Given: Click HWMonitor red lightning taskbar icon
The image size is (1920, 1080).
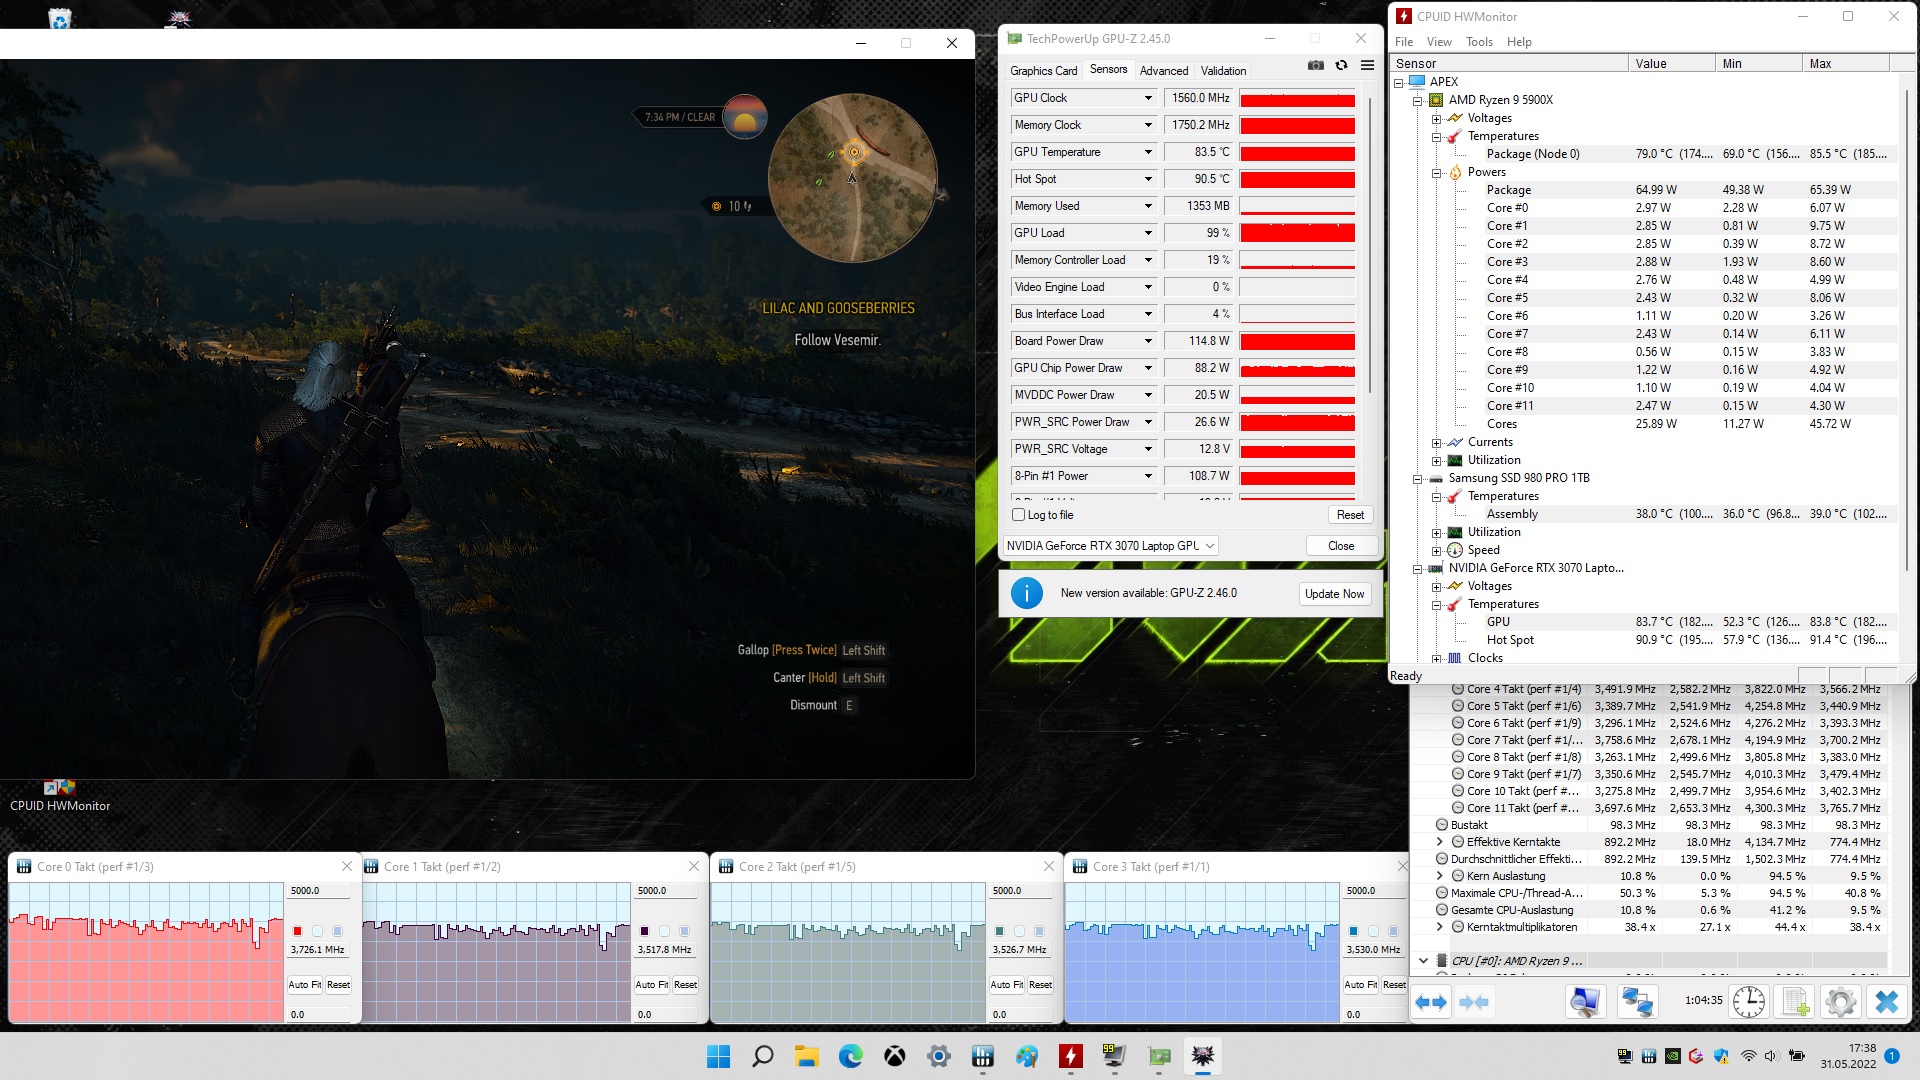Looking at the screenshot, I should [1071, 1056].
